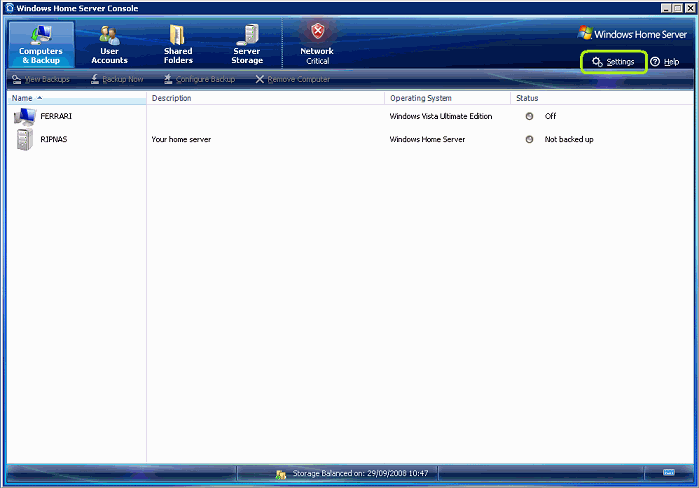Select RIPNAS name text
The height and width of the screenshot is (488, 699).
point(53,139)
